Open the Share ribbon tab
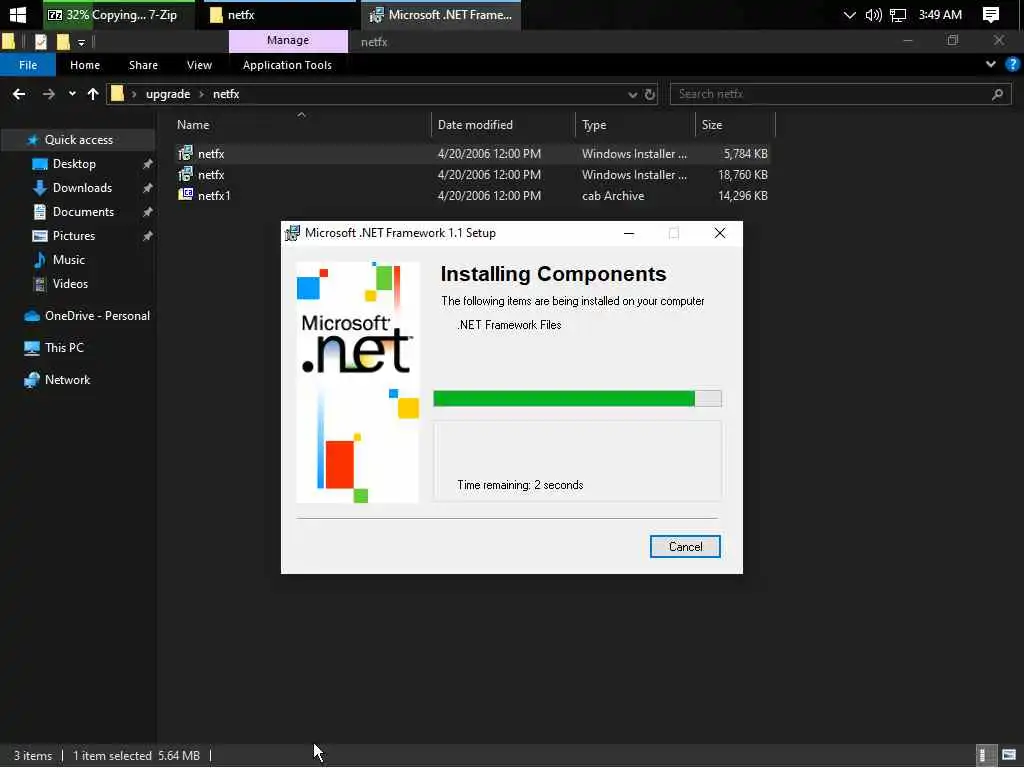 [143, 65]
